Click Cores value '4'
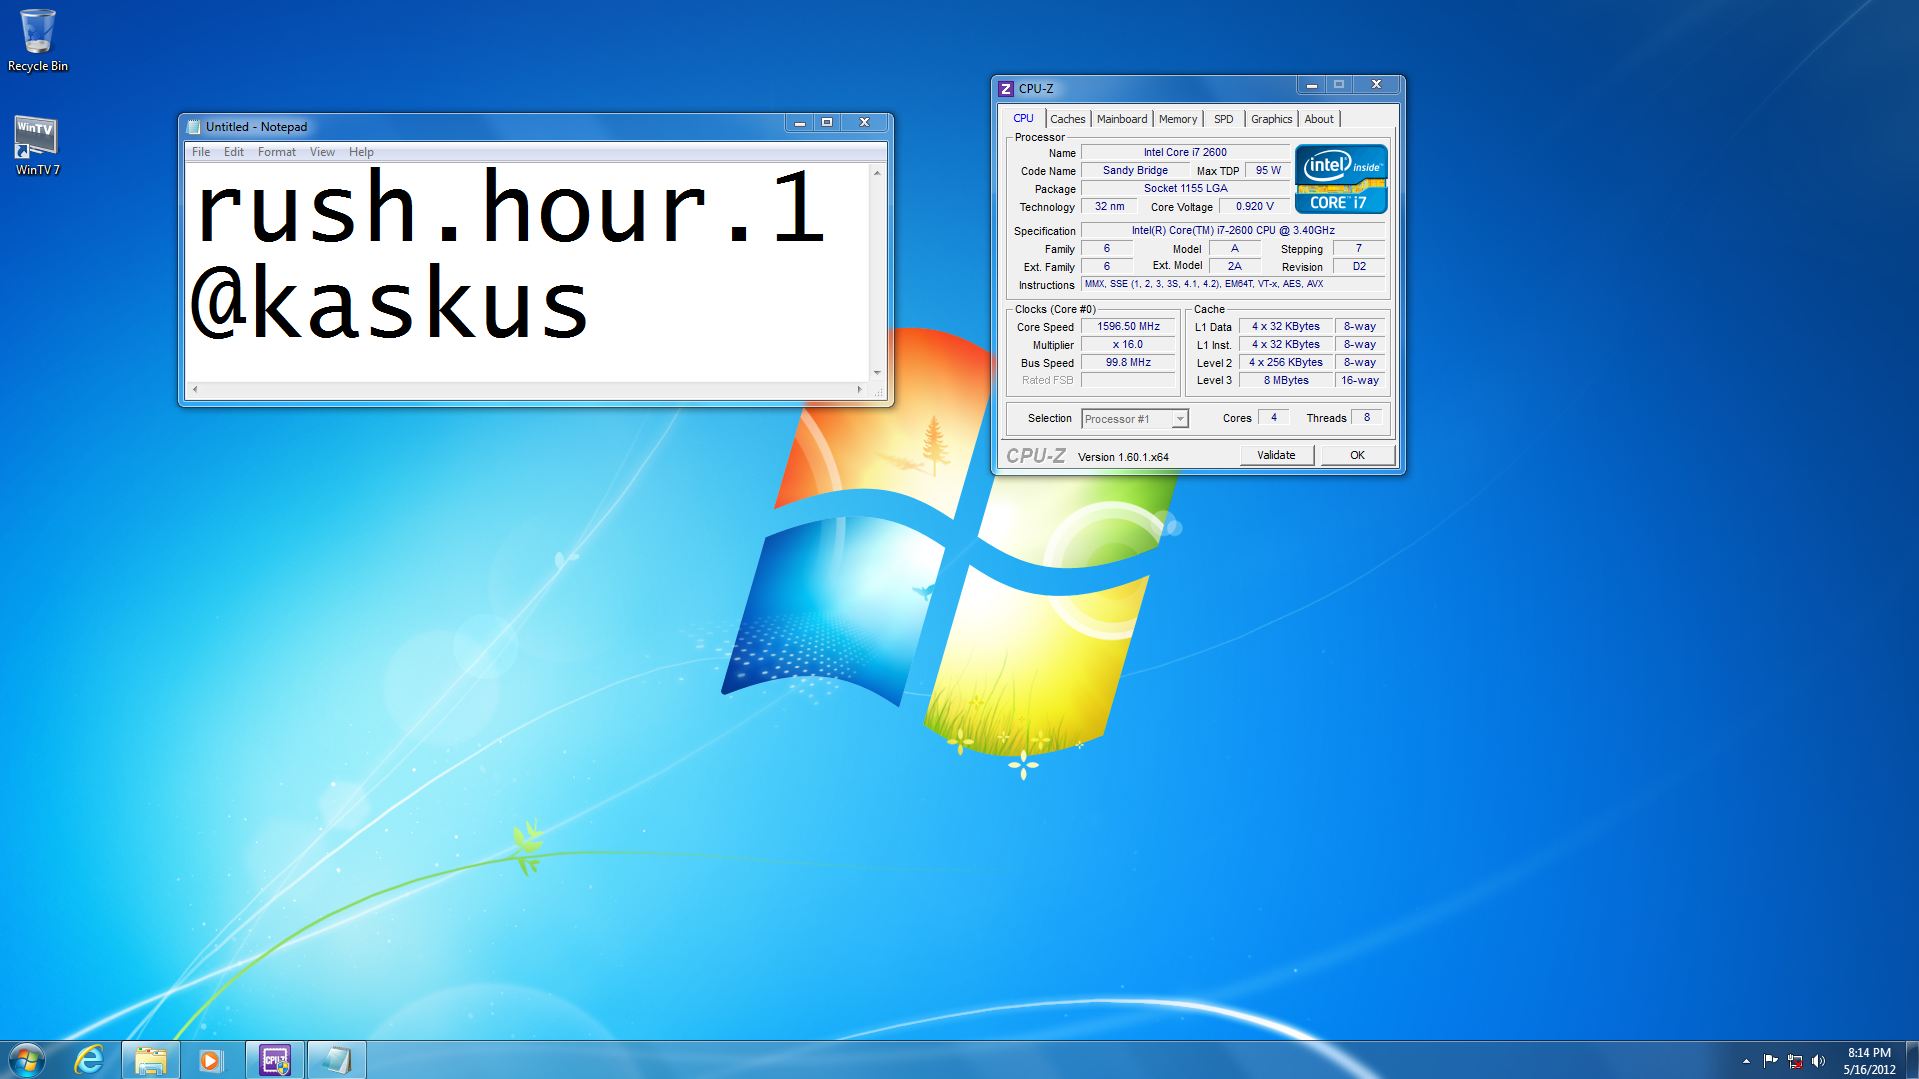 1273,417
